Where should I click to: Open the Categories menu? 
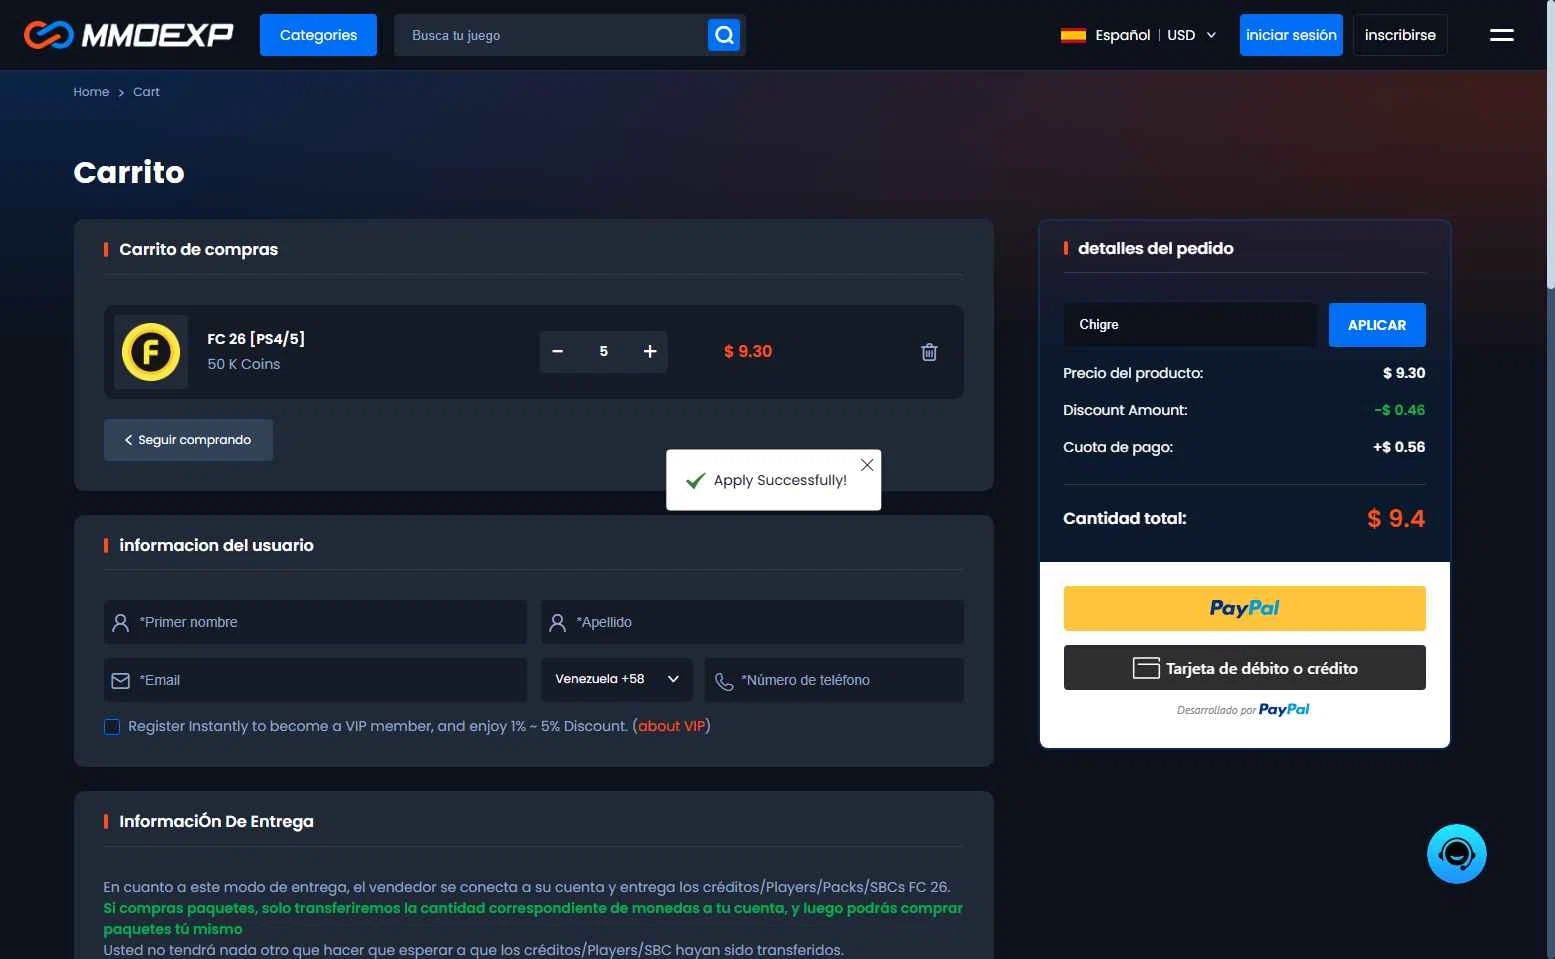point(318,35)
